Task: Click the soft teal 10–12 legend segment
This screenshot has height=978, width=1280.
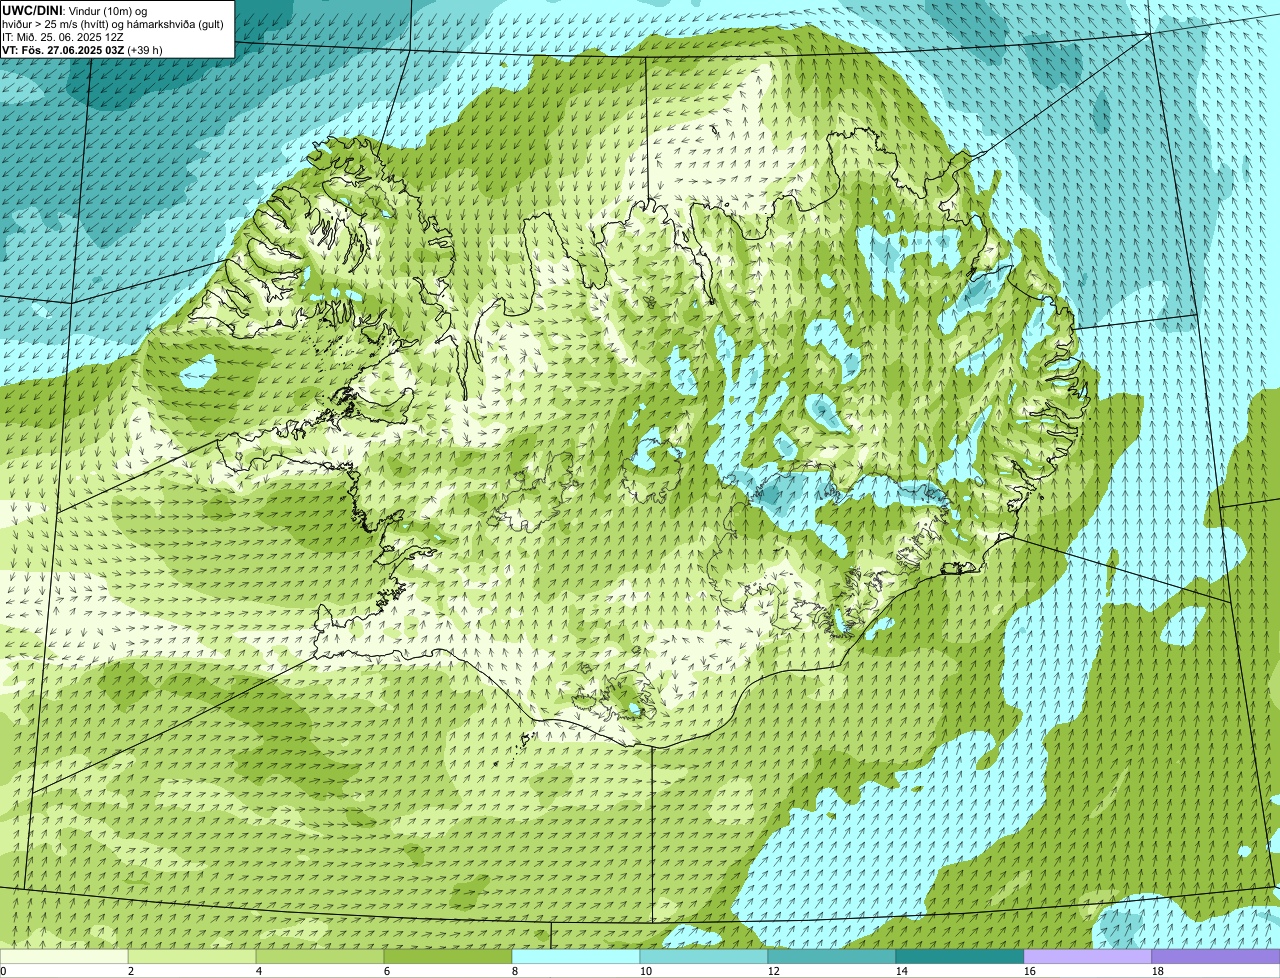Action: click(x=704, y=956)
